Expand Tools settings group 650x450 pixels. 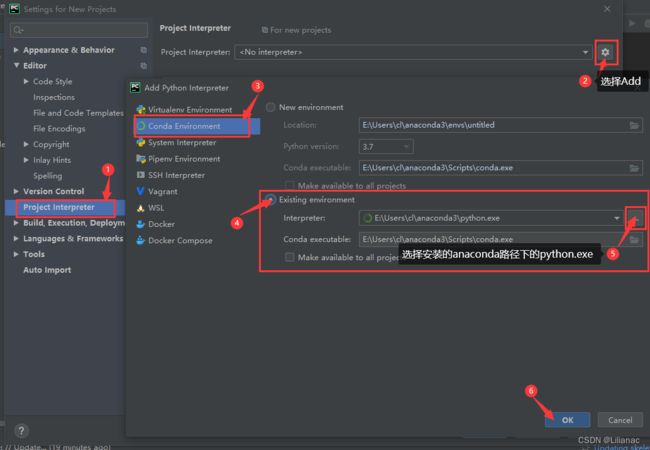[x=16, y=254]
